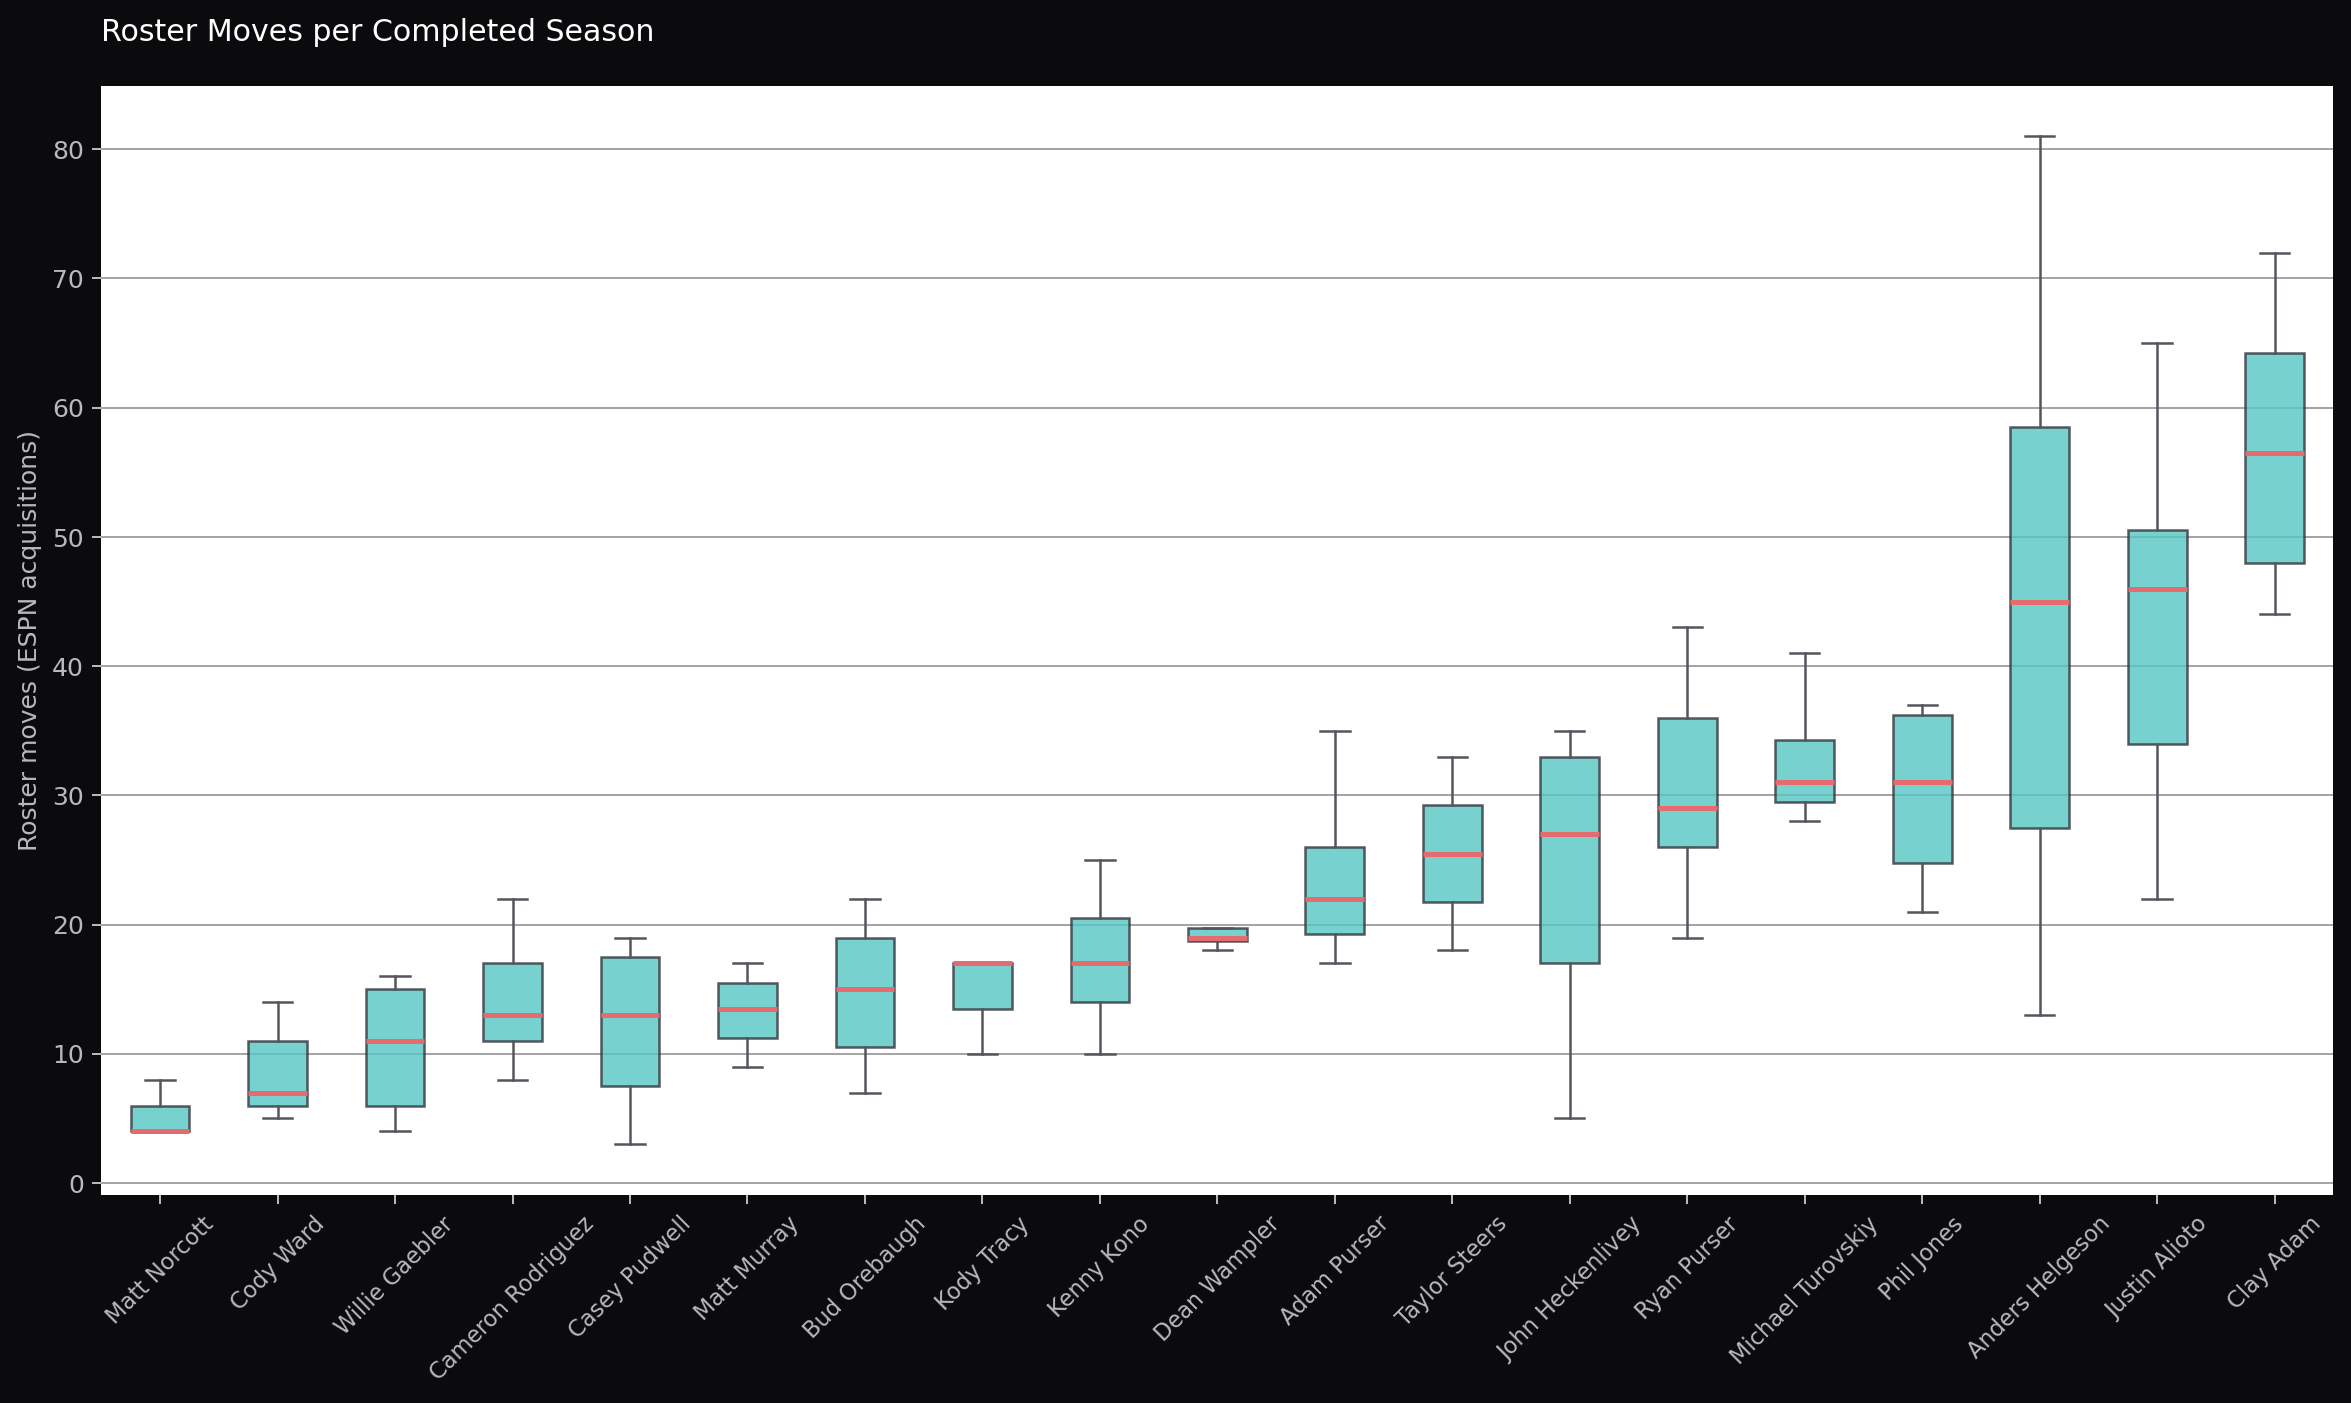
Task: Click the y-axis label 'Roster moves (ESPN acquisitions)'
Action: coord(28,641)
